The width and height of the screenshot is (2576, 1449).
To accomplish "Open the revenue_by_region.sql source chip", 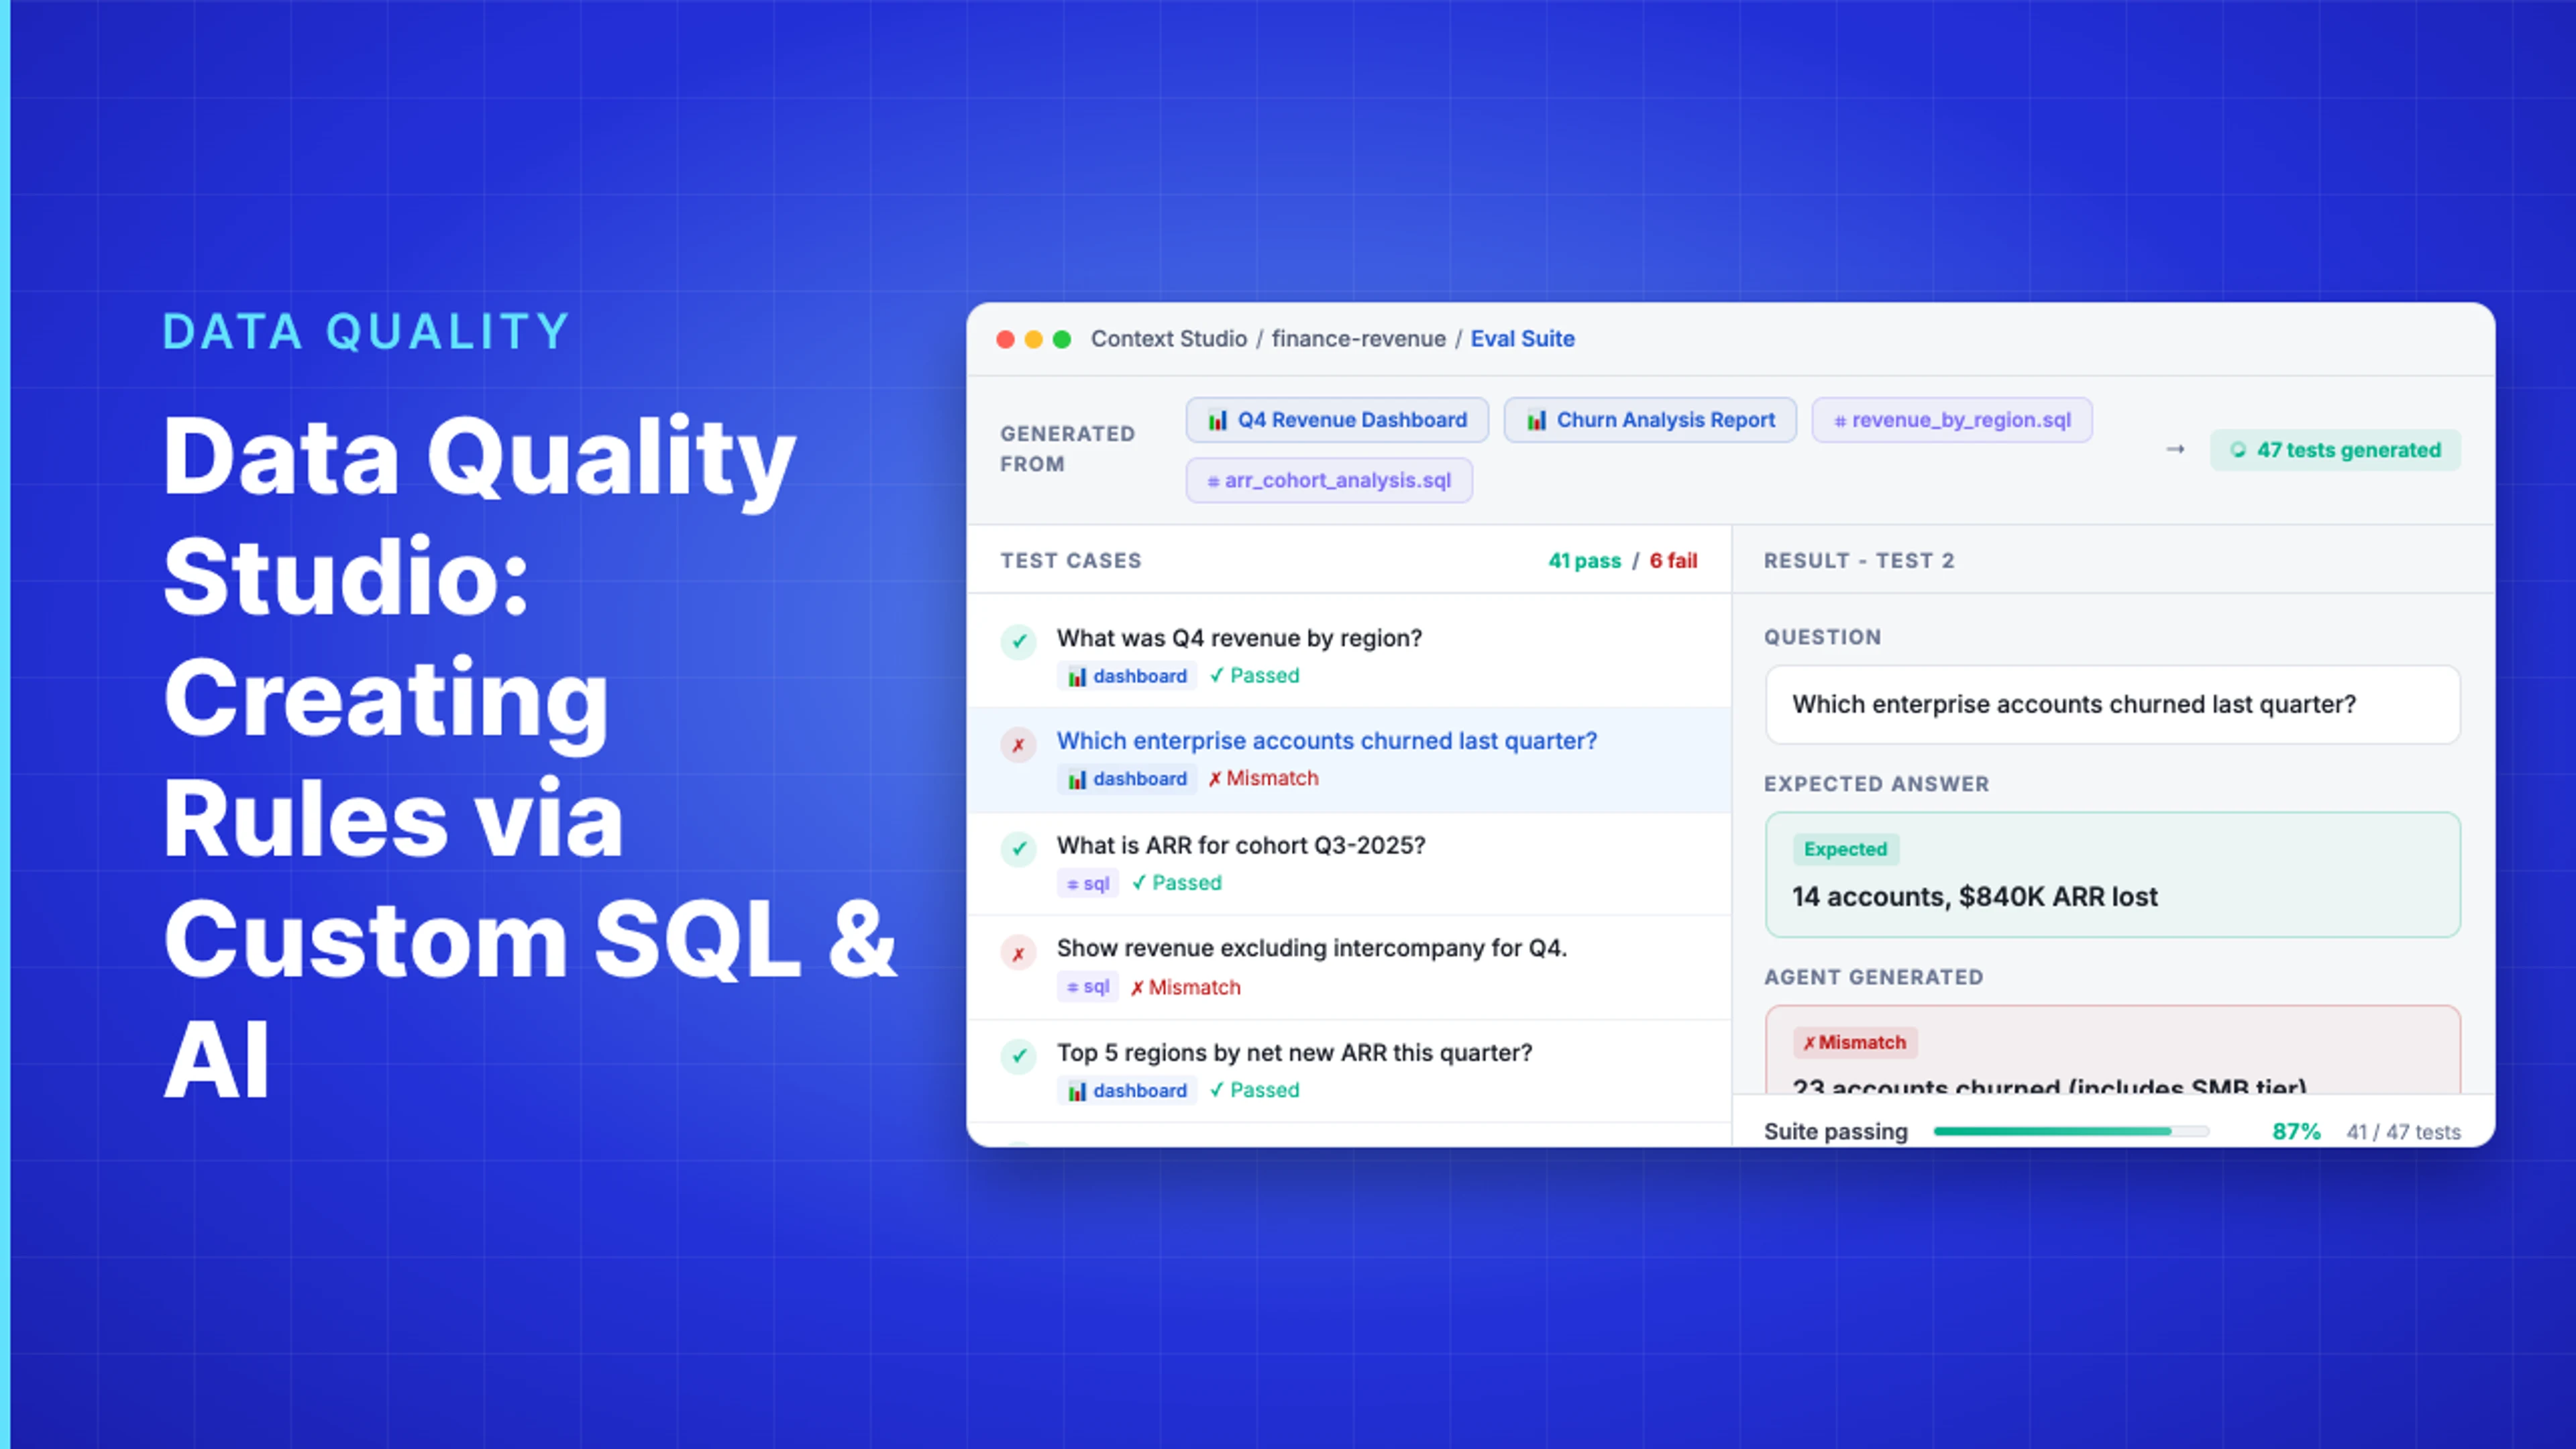I will pos(1952,420).
